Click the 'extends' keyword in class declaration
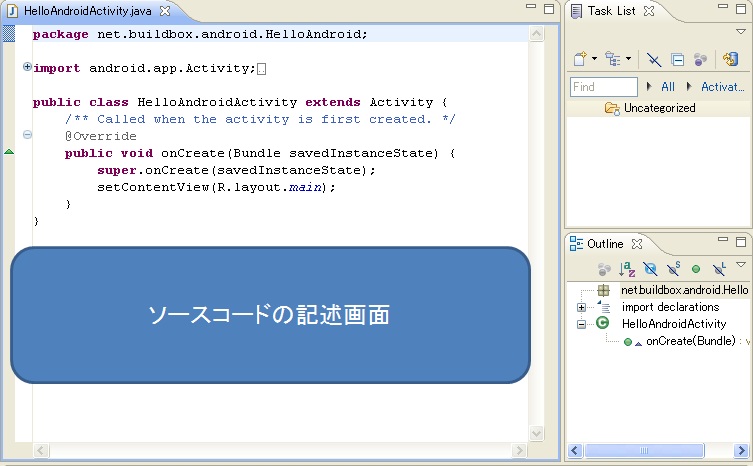This screenshot has width=753, height=466. click(333, 102)
